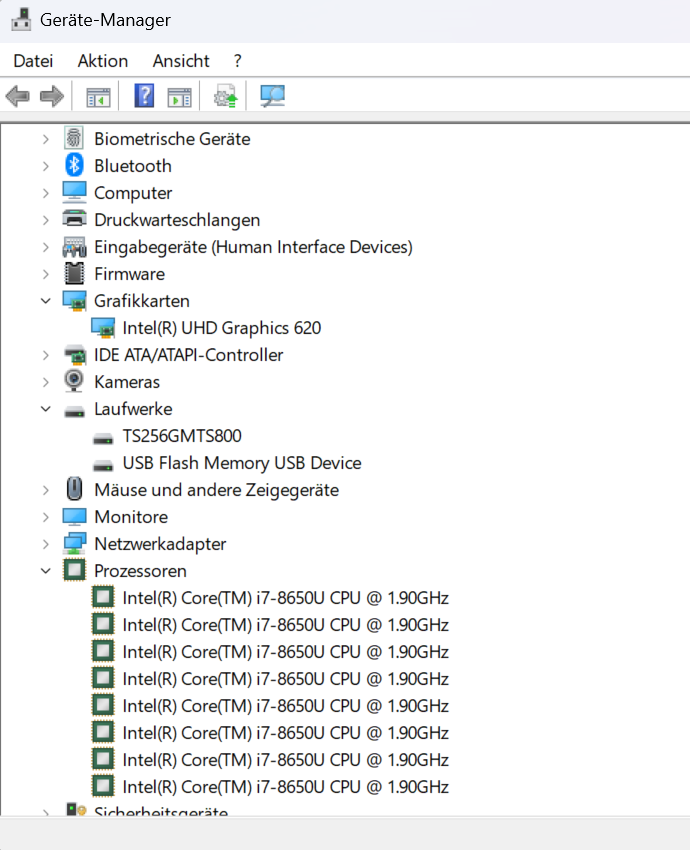The image size is (690, 850).
Task: Click scan for hardware changes icon
Action: (x=272, y=96)
